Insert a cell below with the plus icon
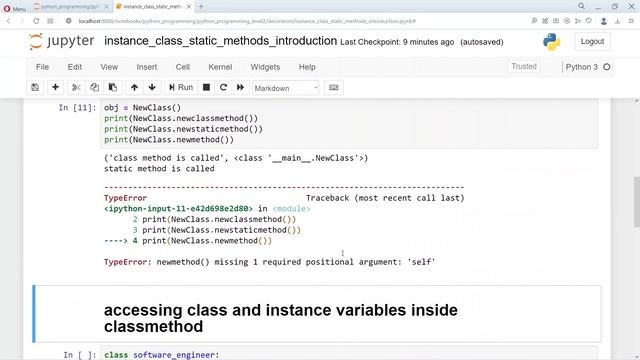The width and height of the screenshot is (640, 360). 56,87
